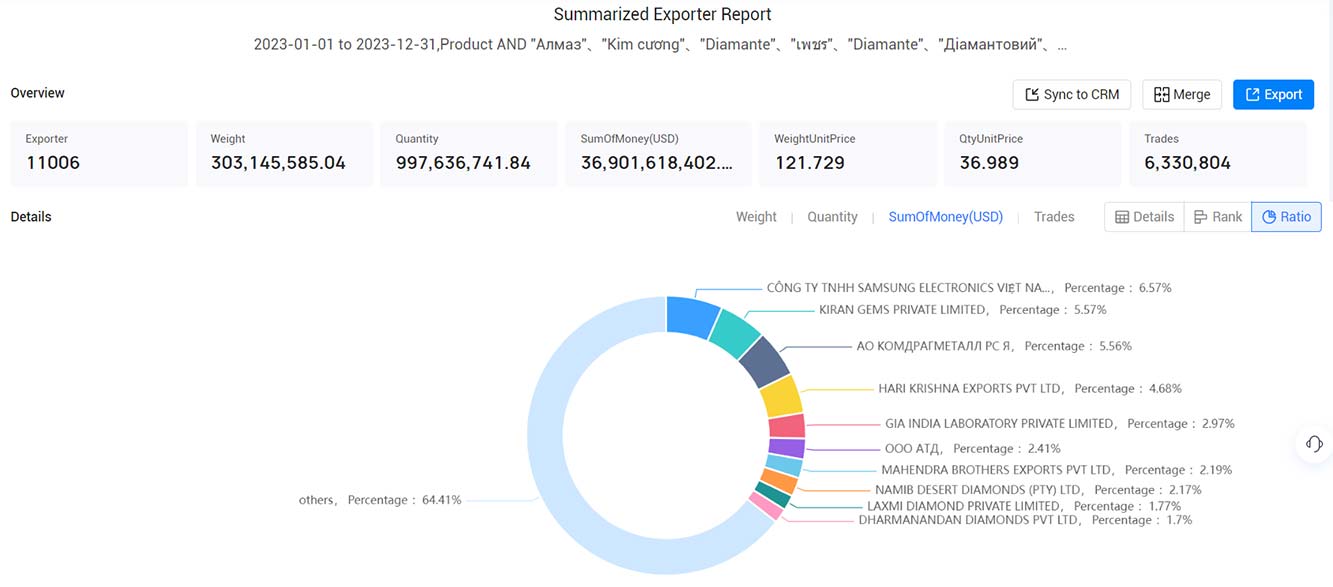
Task: Click the Trades card showing 6,330,804
Action: [1218, 154]
